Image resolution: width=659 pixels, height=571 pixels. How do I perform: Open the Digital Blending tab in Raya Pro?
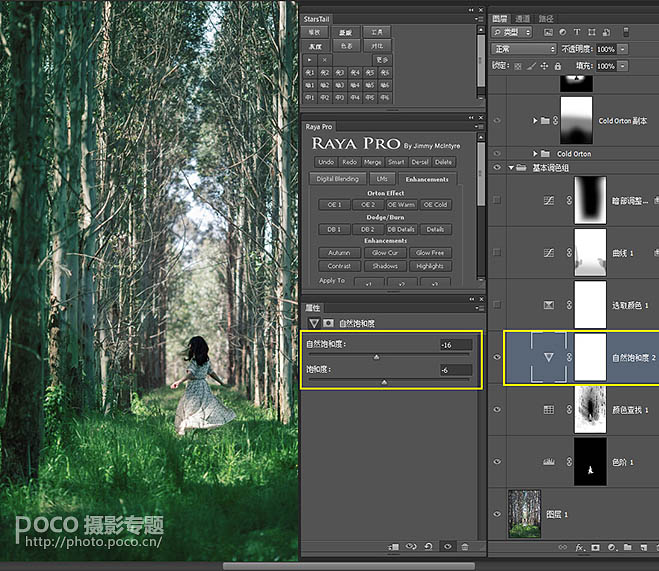(x=337, y=179)
